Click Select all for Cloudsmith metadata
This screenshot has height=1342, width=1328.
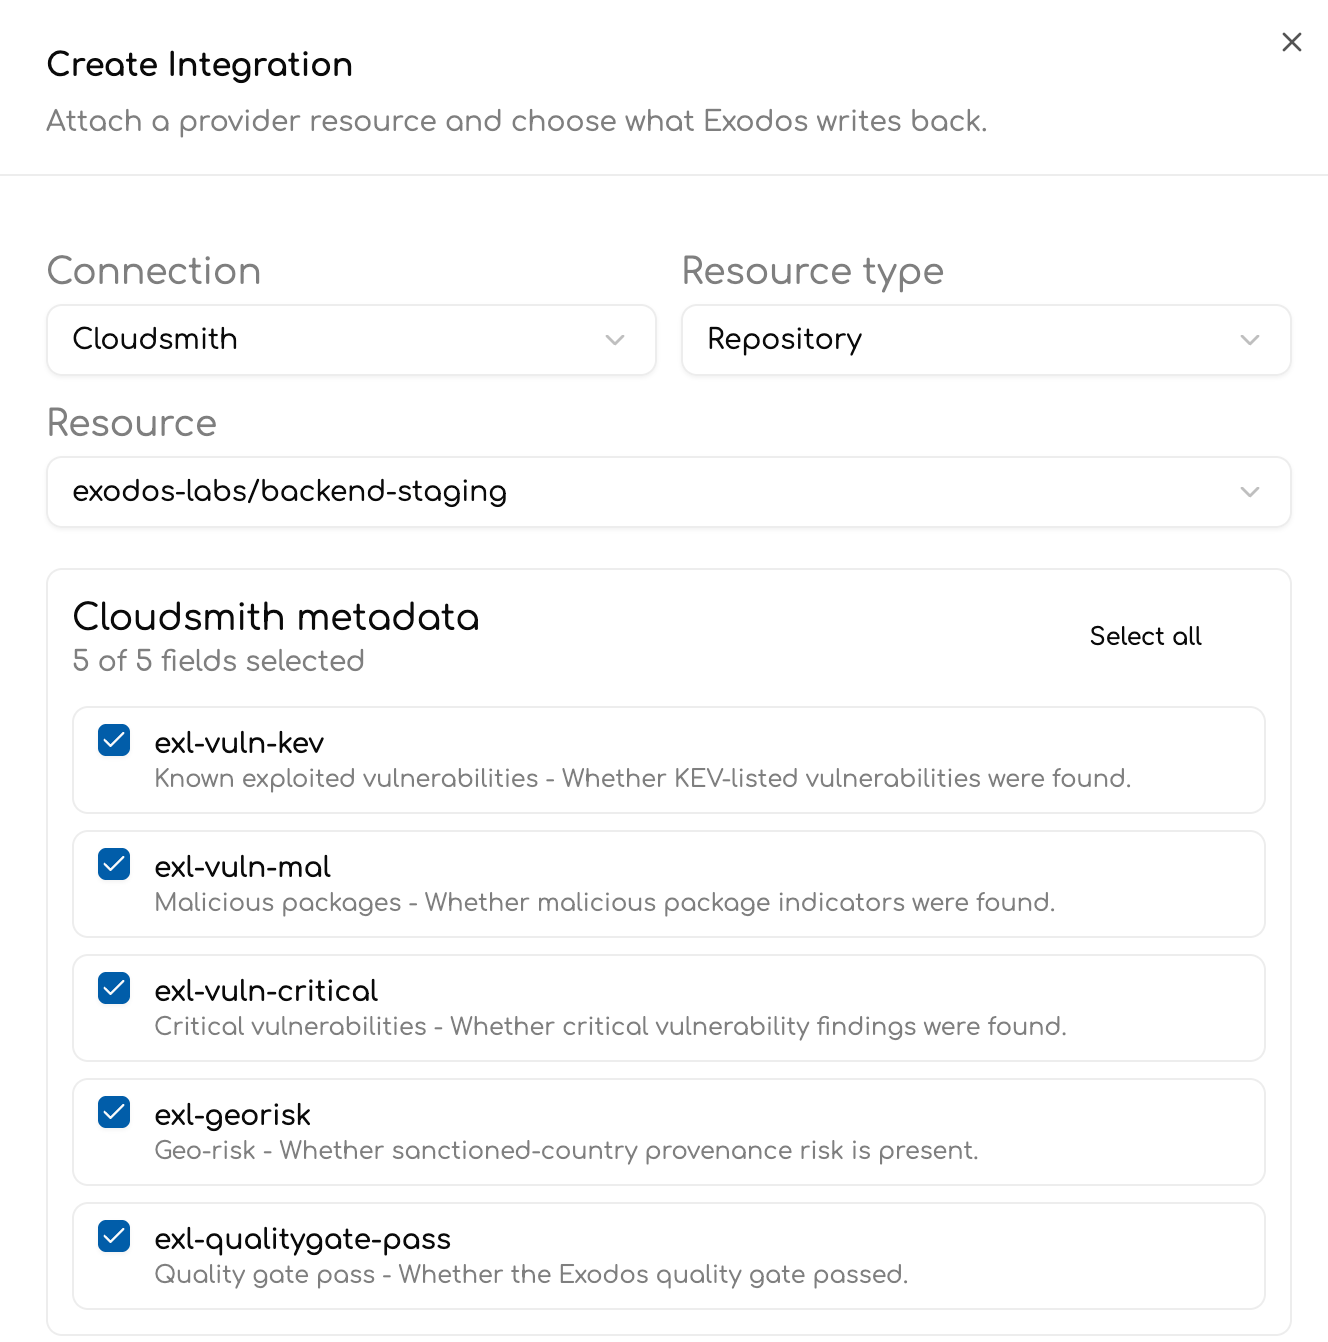pos(1145,636)
